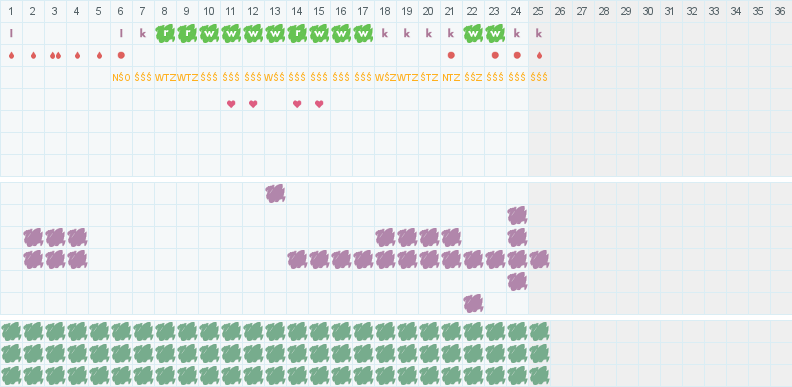Viewport: 792px width, 387px height.
Task: Click the double blood drop on day 3
Action: (x=55, y=56)
